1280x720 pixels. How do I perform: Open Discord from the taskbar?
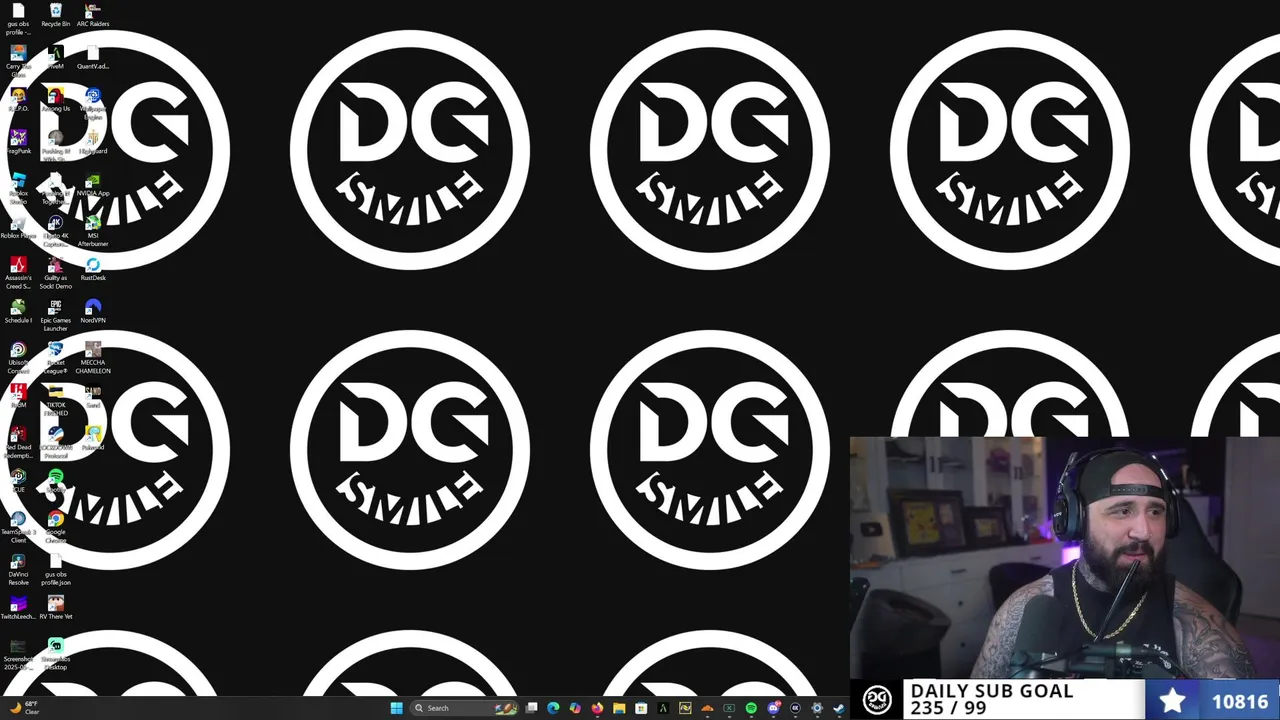coord(773,708)
